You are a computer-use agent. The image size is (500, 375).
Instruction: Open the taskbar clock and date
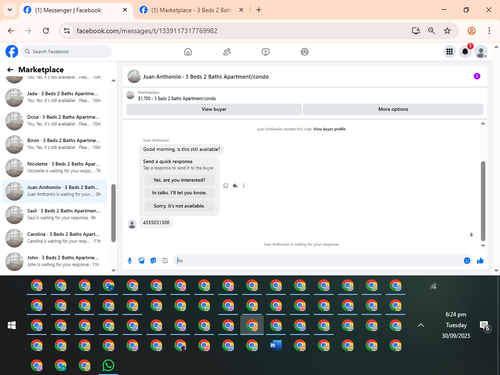[456, 325]
